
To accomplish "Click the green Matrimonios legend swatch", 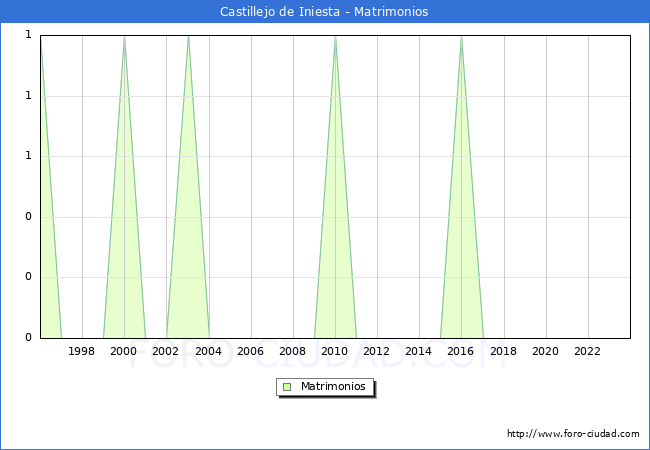I will pyautogui.click(x=287, y=386).
